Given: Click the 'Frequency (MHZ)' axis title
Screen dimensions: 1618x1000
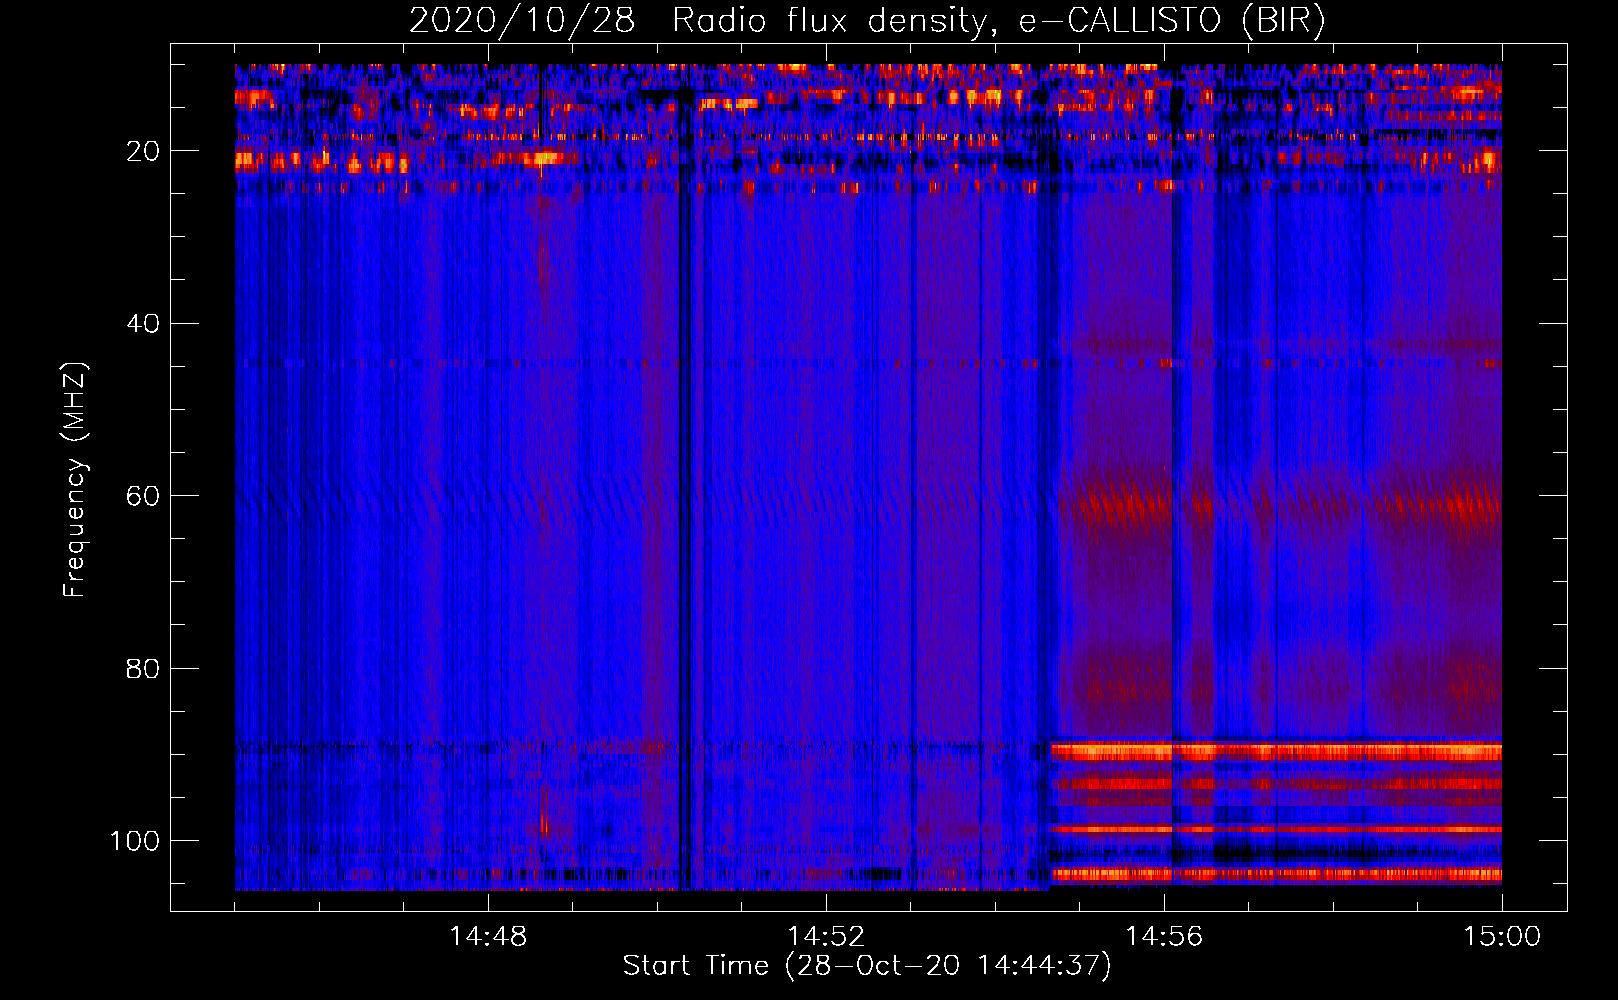Looking at the screenshot, I should click(75, 480).
